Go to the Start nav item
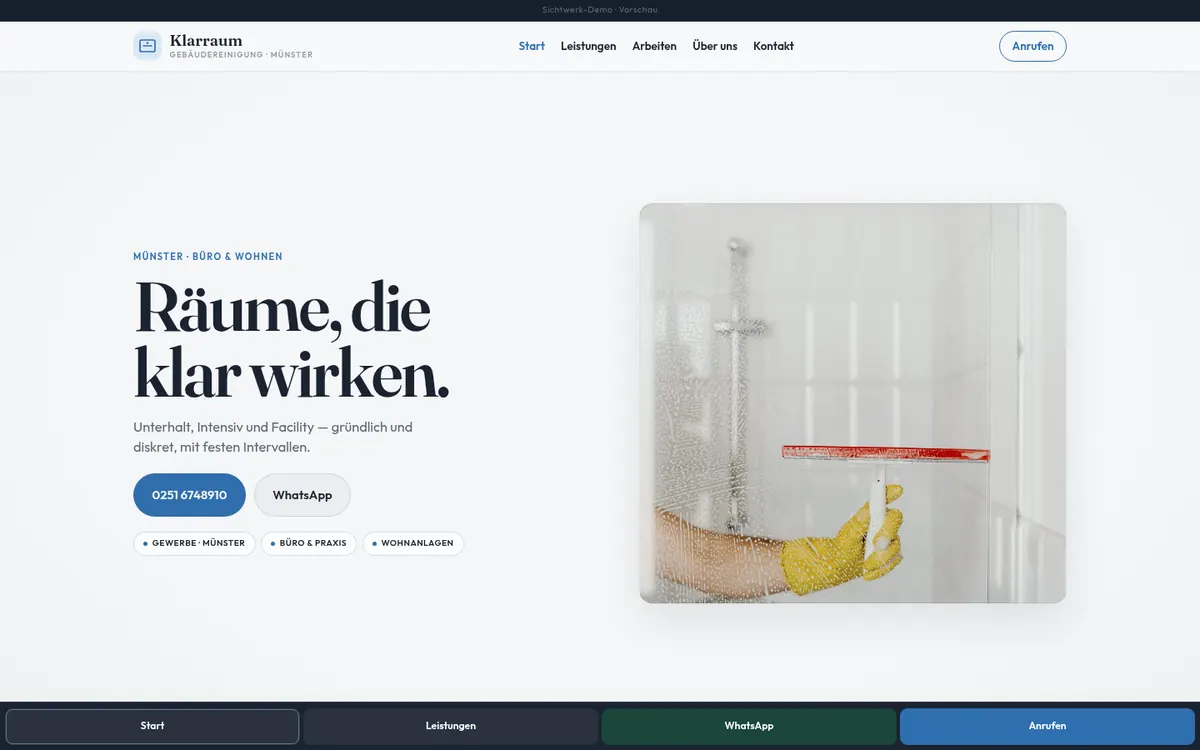The height and width of the screenshot is (750, 1200). coord(532,46)
